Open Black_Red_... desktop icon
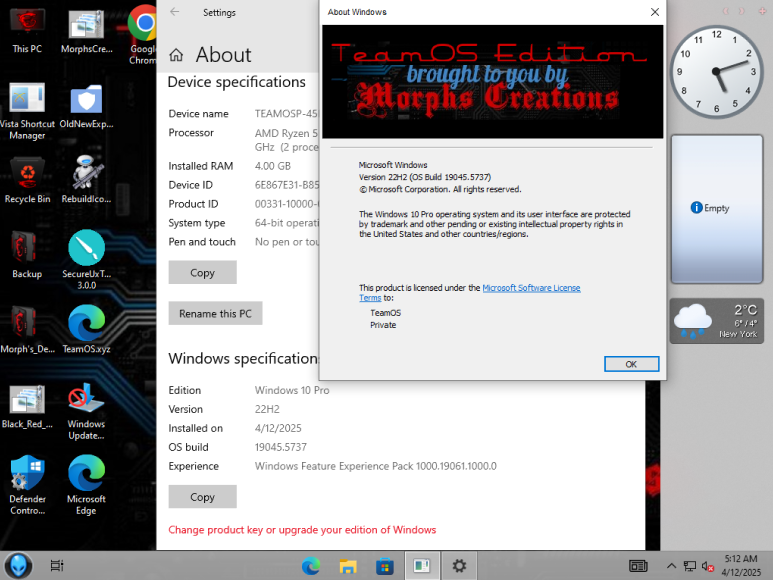The image size is (773, 580). pos(27,406)
